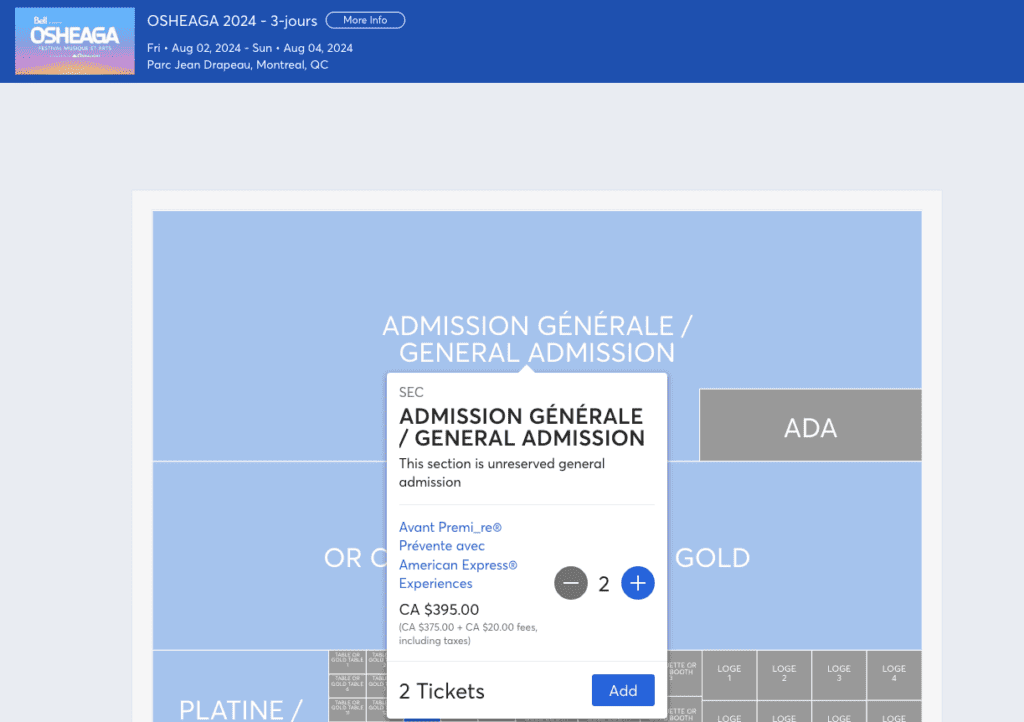Select the ADA section on map

(x=810, y=428)
